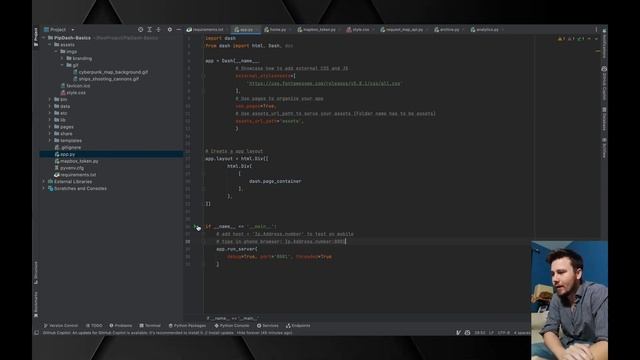Switch to analytics.py editor tab
640x360 pixels.
click(487, 29)
